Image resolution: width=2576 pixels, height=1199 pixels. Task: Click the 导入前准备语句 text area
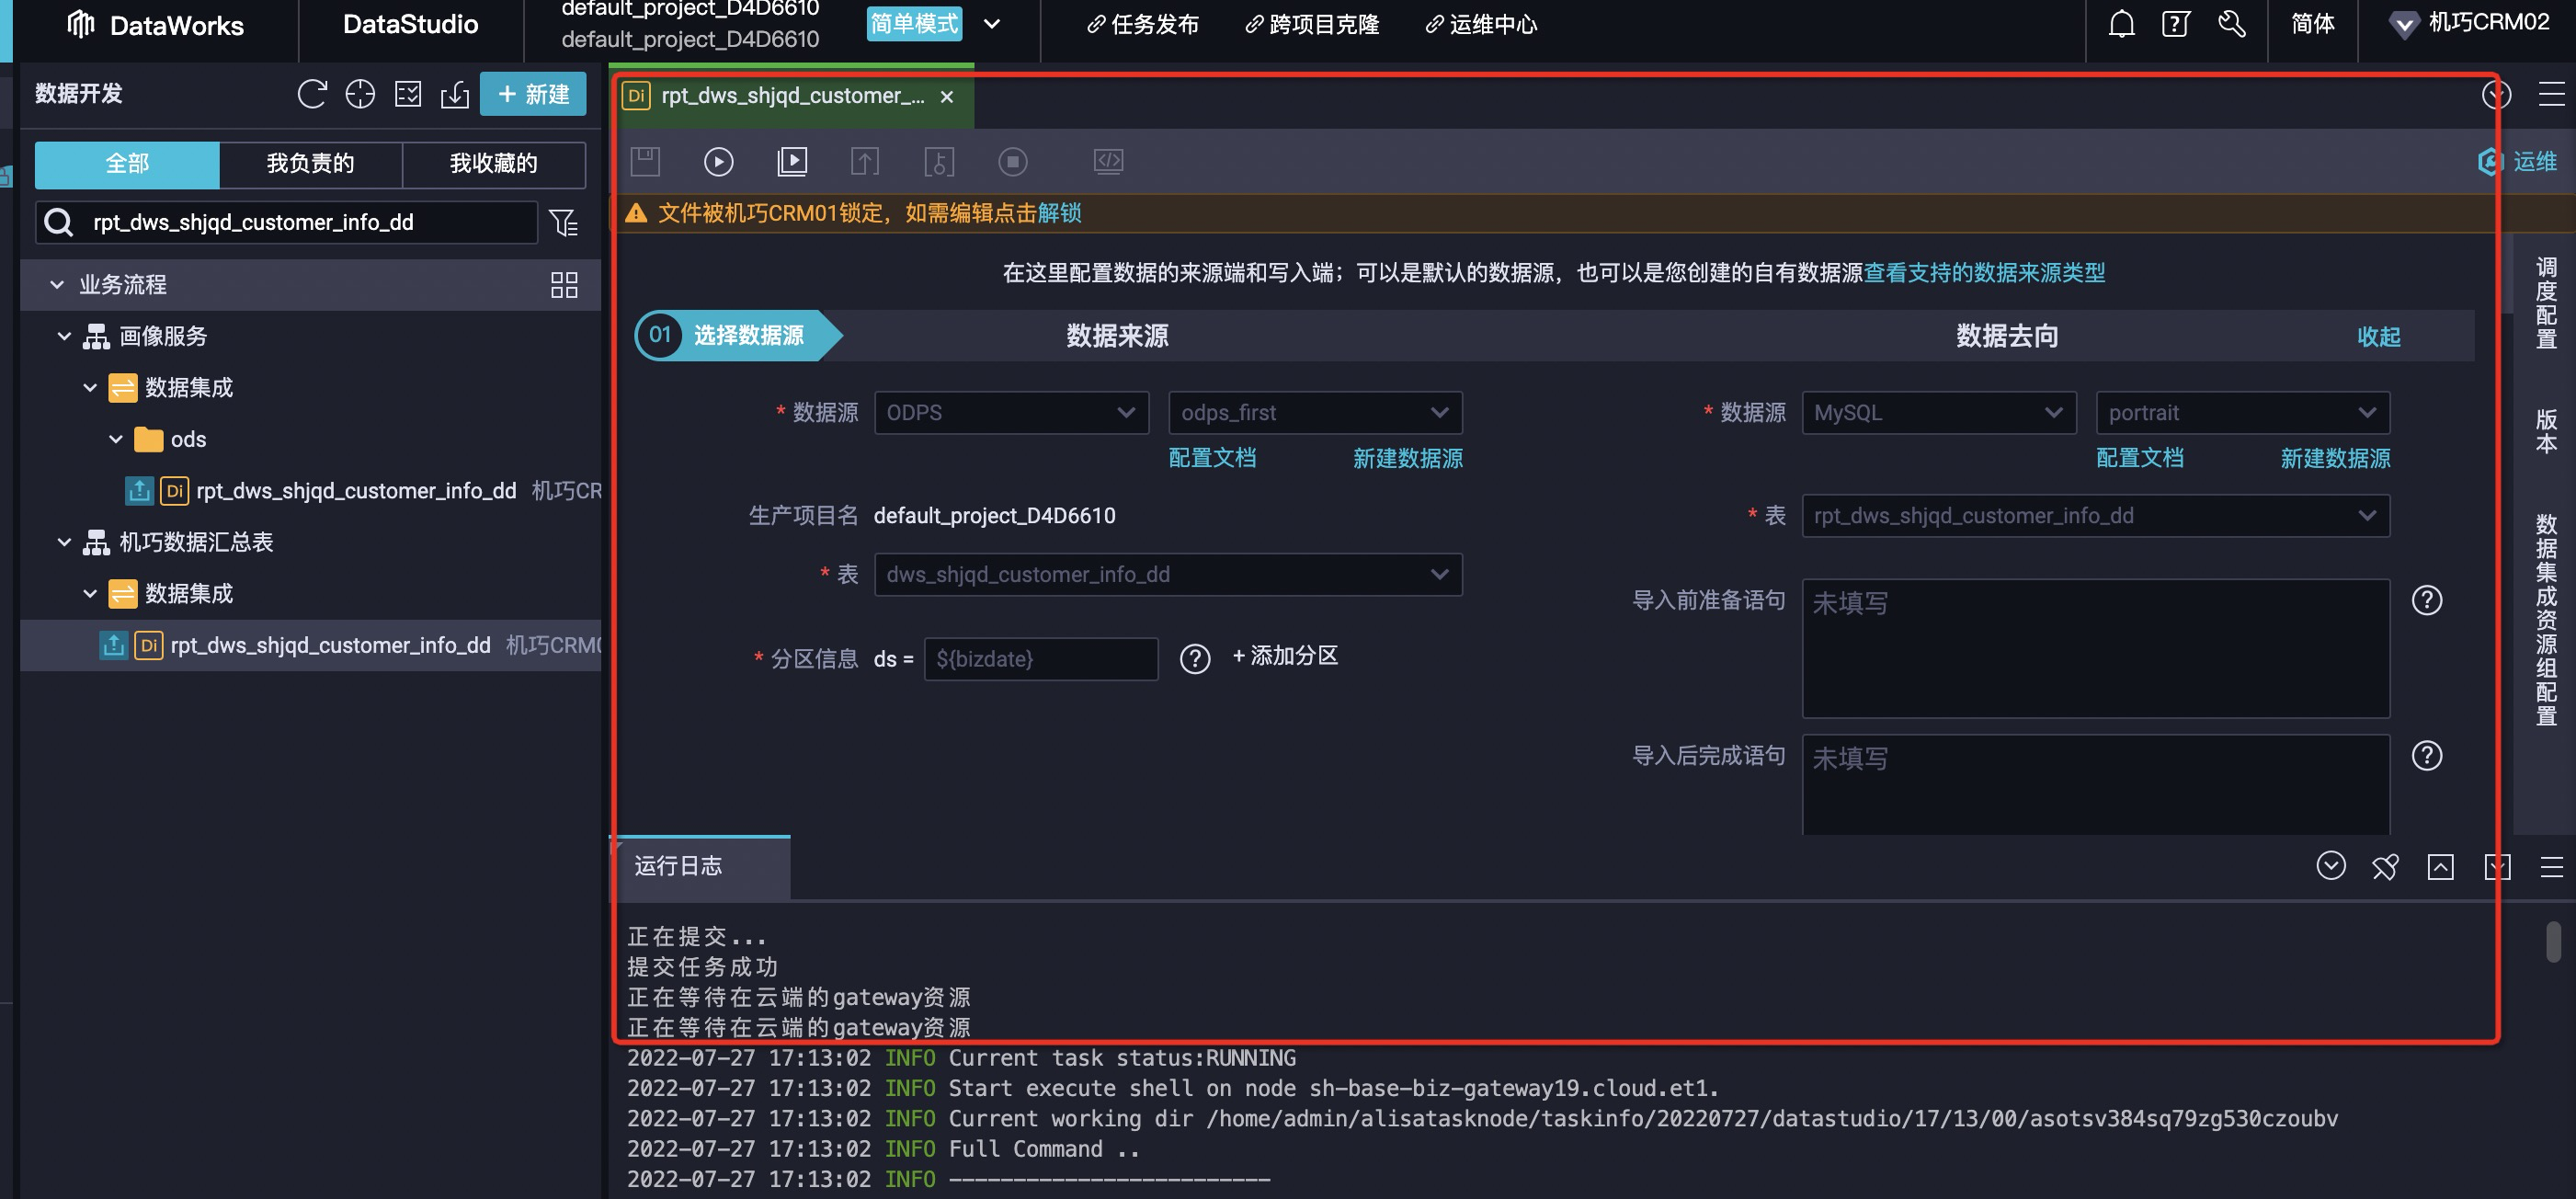[x=2096, y=648]
